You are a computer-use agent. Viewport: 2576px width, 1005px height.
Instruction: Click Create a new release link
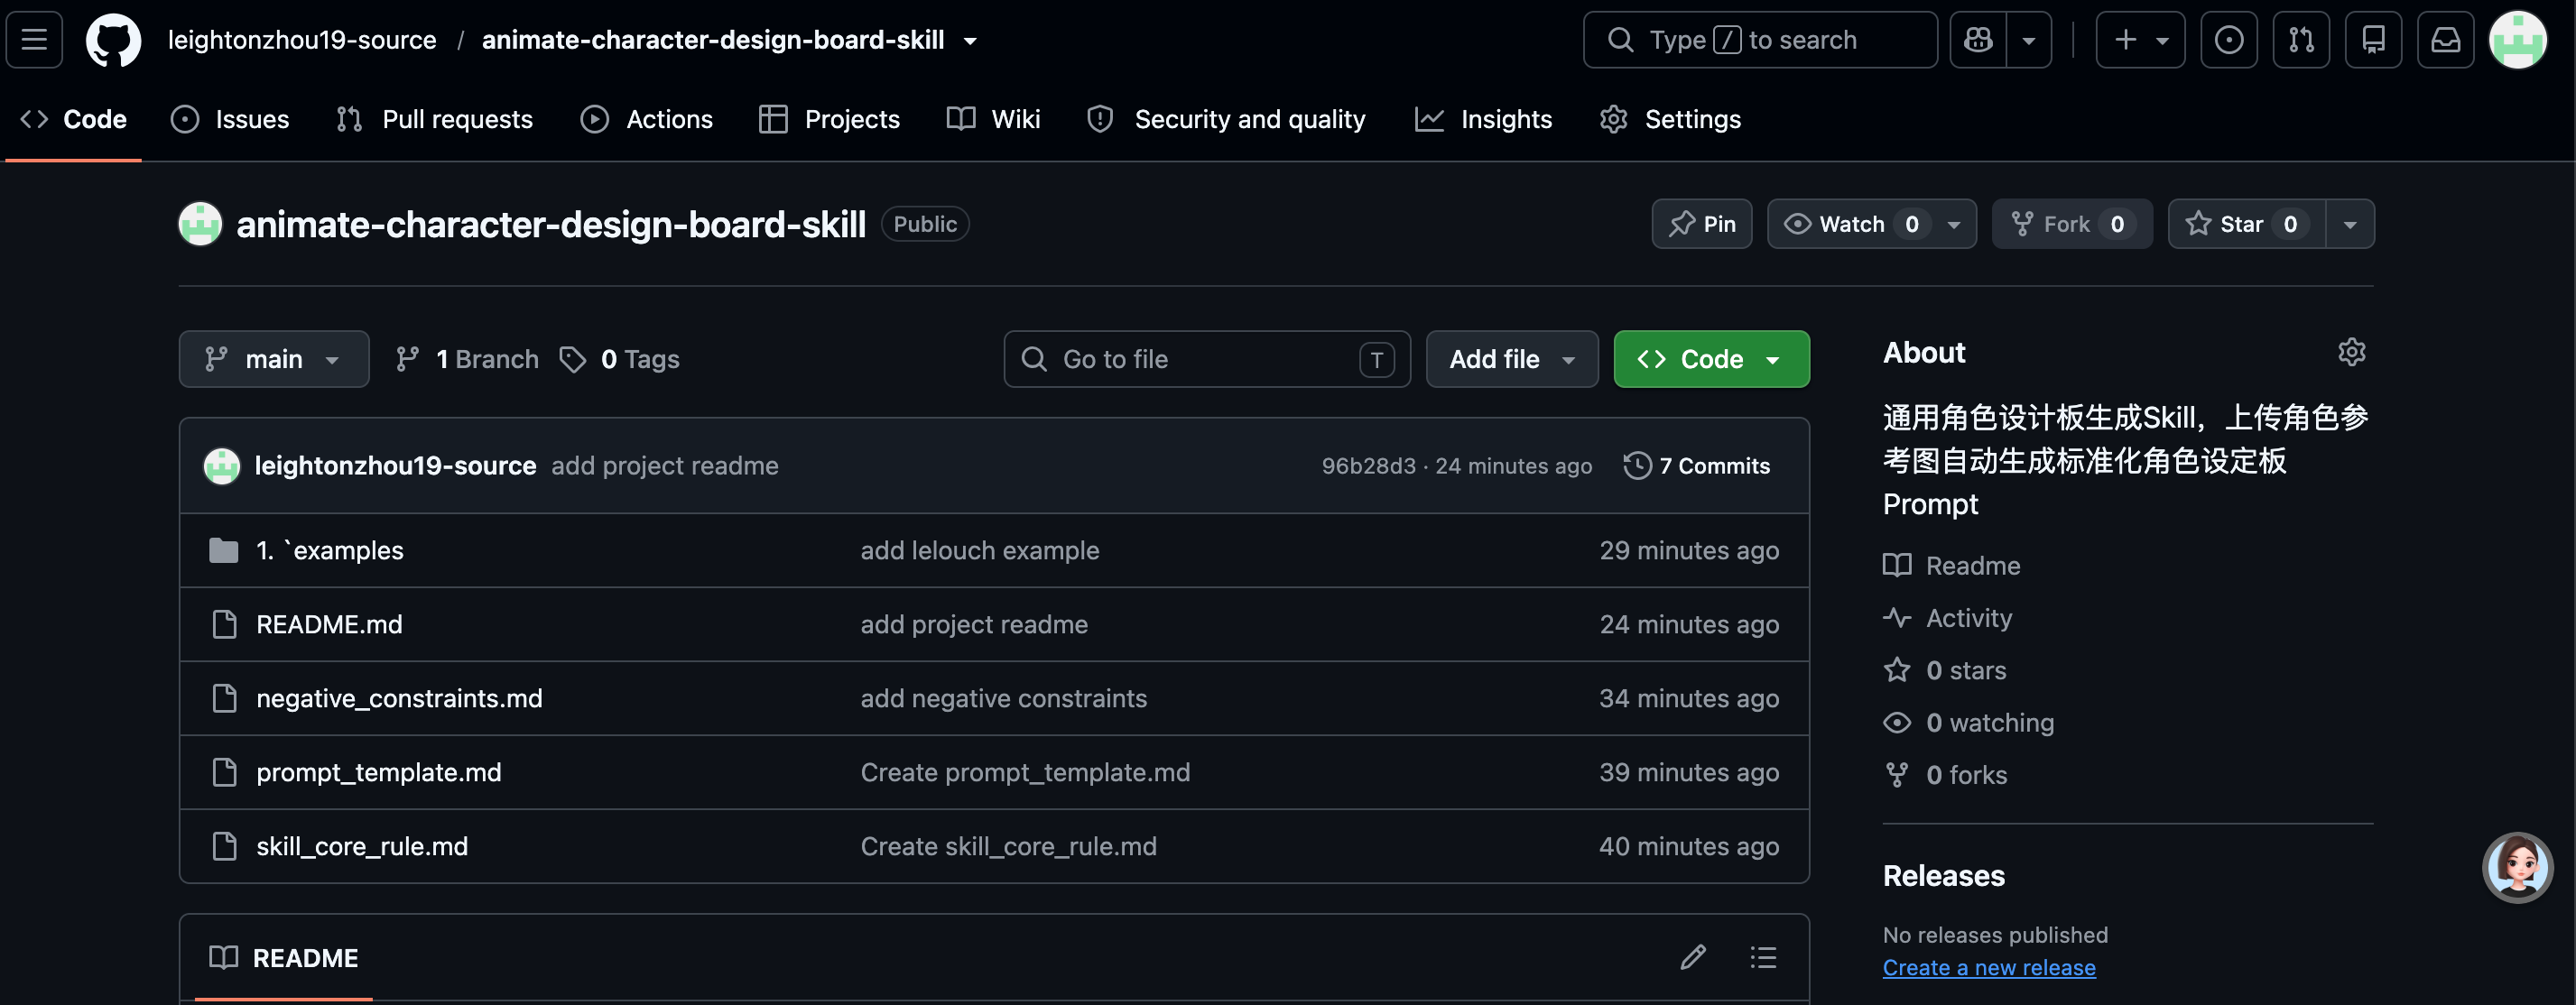pyautogui.click(x=1988, y=967)
